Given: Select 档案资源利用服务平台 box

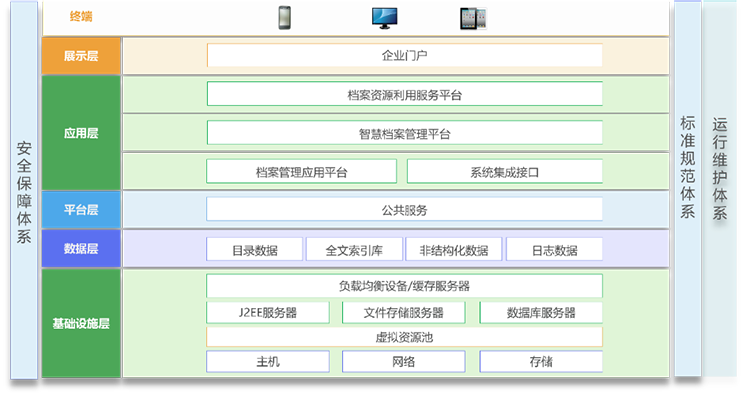Looking at the screenshot, I should click(405, 94).
